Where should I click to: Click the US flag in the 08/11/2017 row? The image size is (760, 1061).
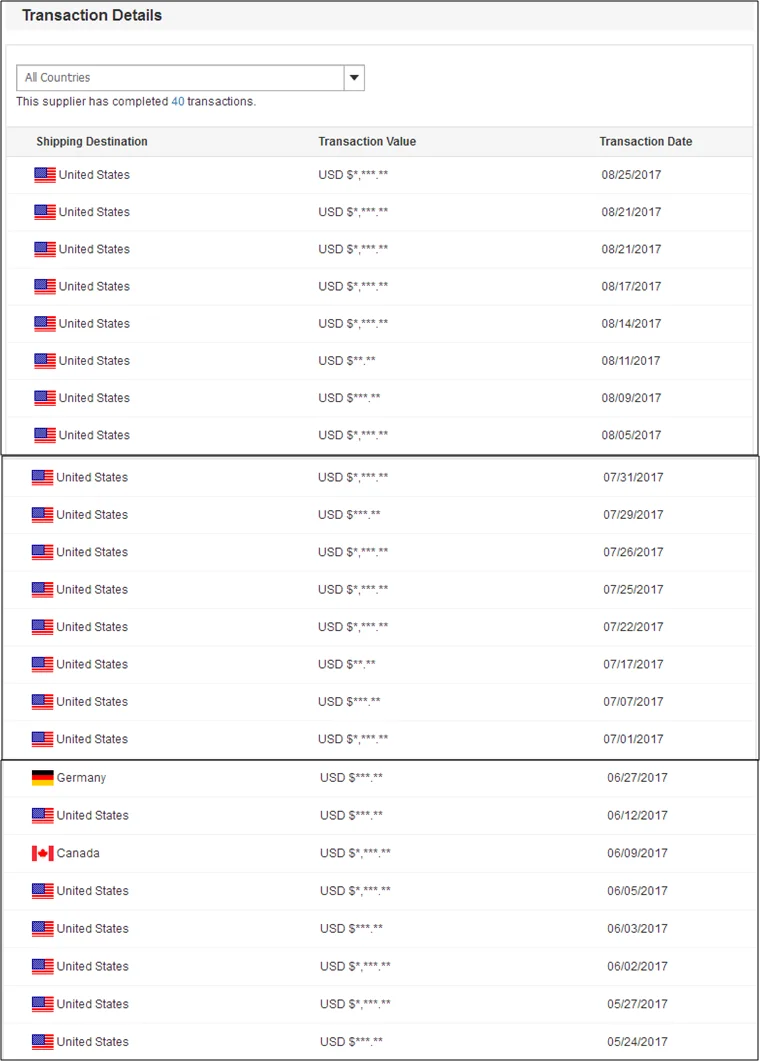pyautogui.click(x=45, y=361)
